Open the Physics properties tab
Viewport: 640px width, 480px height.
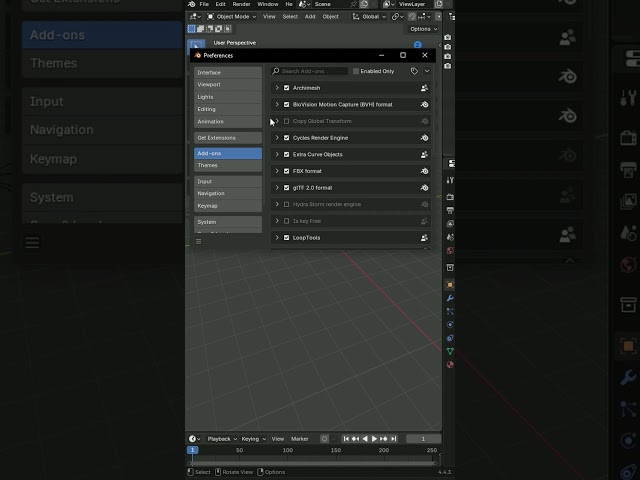coord(450,324)
